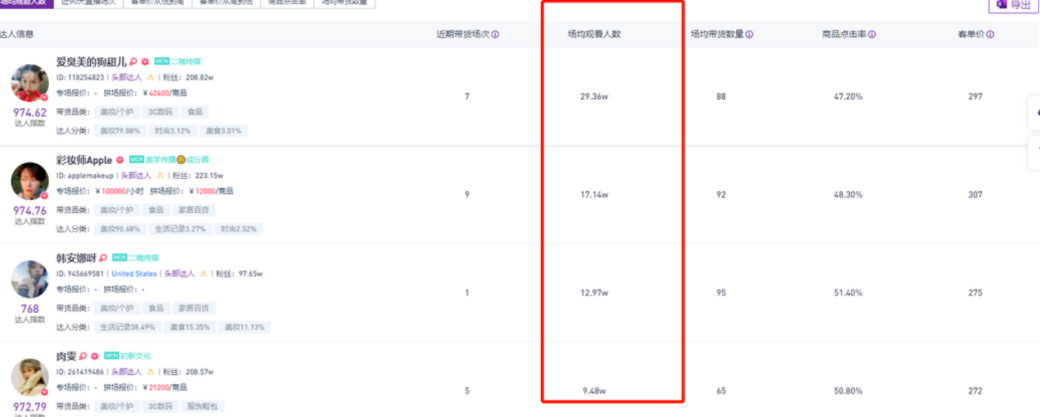Click 47.20% click rate value
Viewport: 1040px width, 417px height.
pos(848,97)
